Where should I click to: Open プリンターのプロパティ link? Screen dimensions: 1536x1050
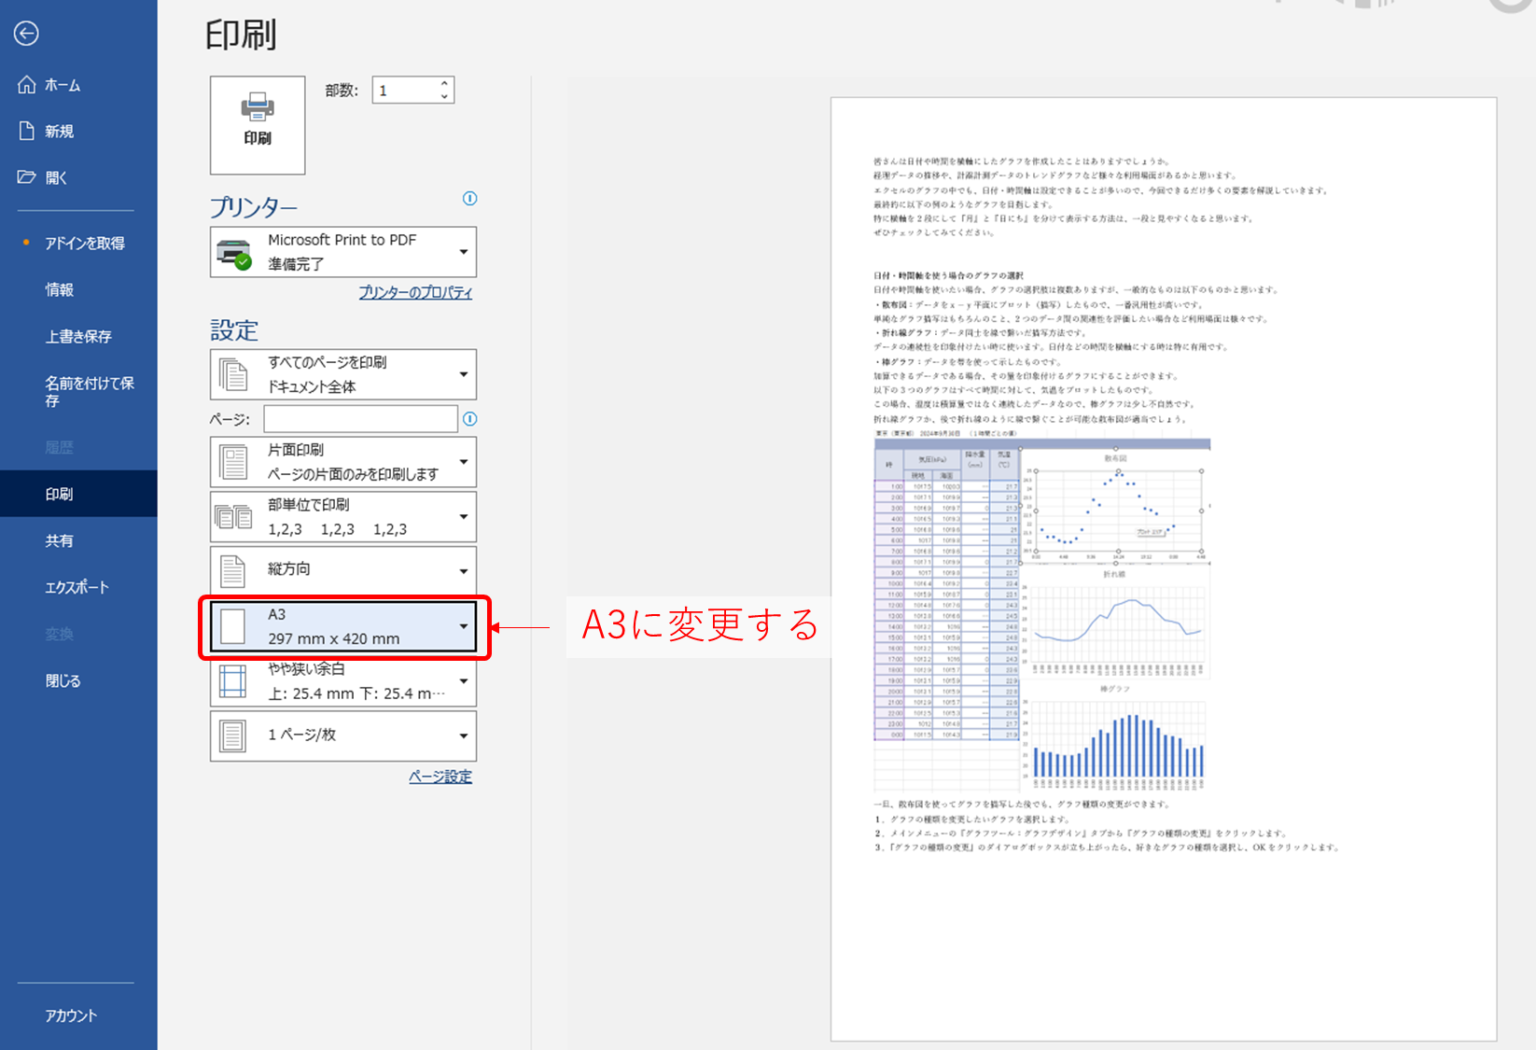(415, 292)
